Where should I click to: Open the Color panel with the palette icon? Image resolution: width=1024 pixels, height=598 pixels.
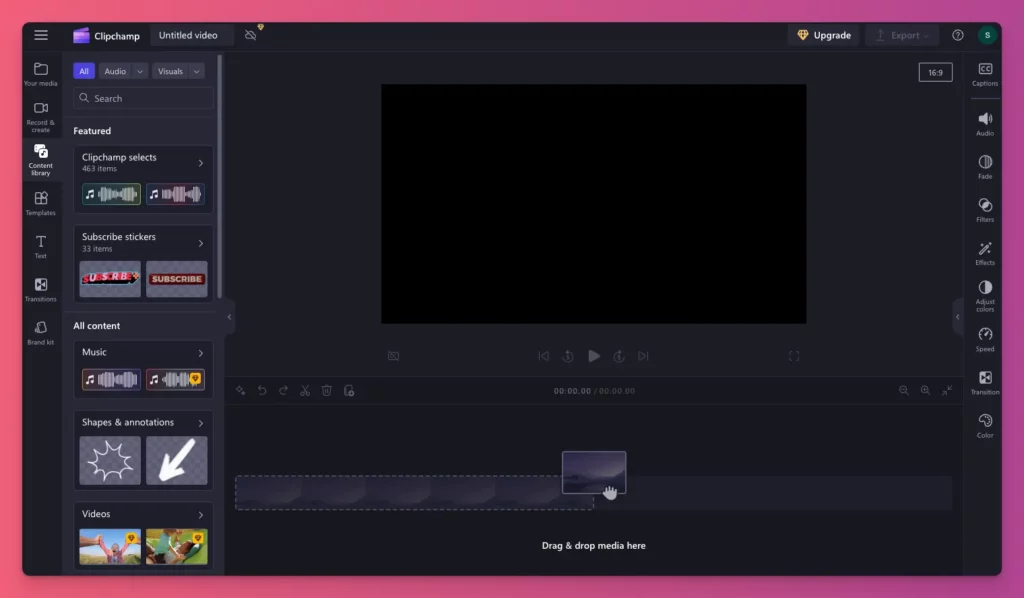click(x=984, y=420)
